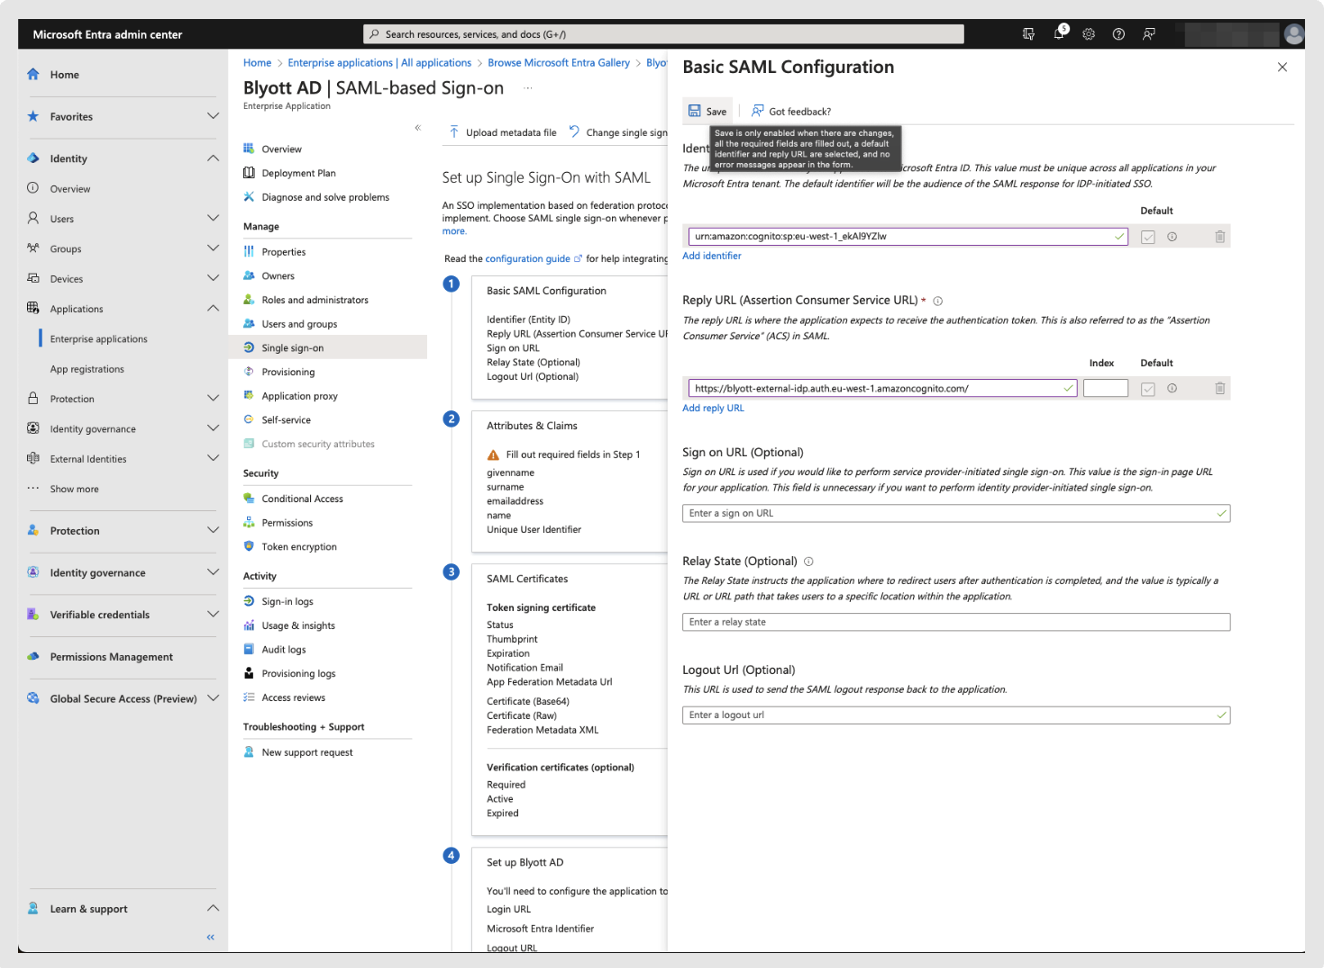Toggle default checkbox for reply URL

(1148, 389)
